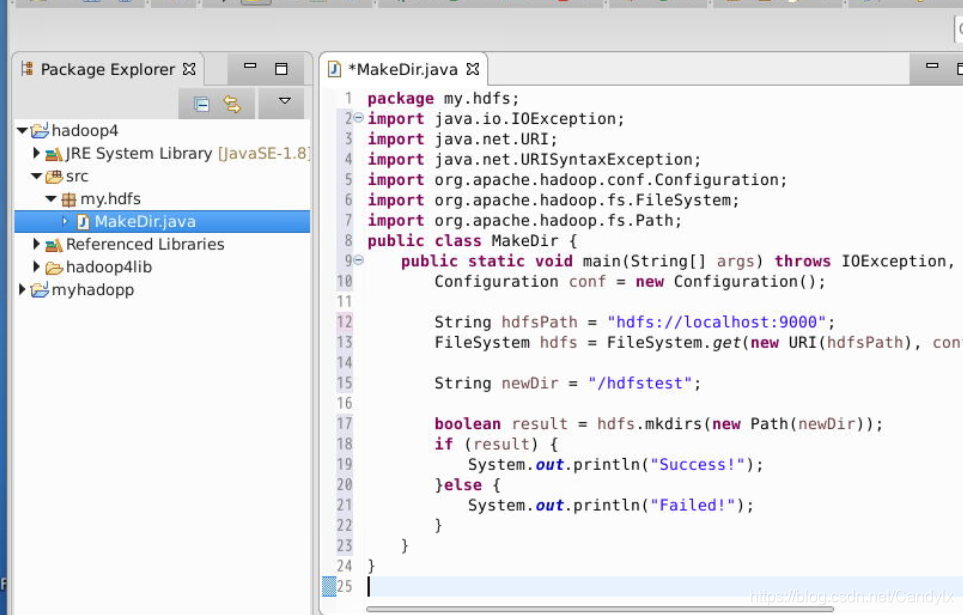Select the *MakeDir.java editor tab
Viewport: 963px width, 615px height.
click(x=403, y=69)
